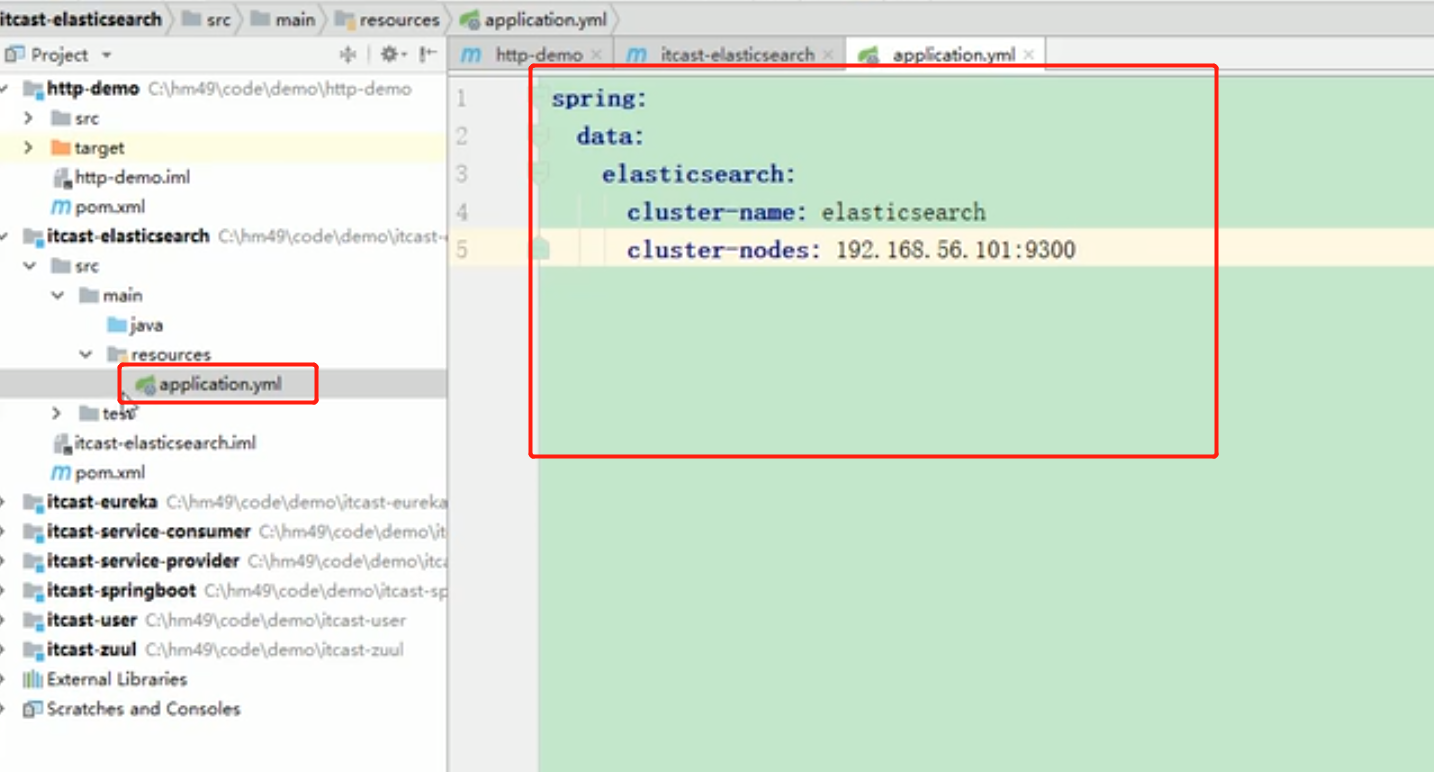Click the 'data:' key in editor
Viewport: 1434px width, 772px height.
point(611,136)
